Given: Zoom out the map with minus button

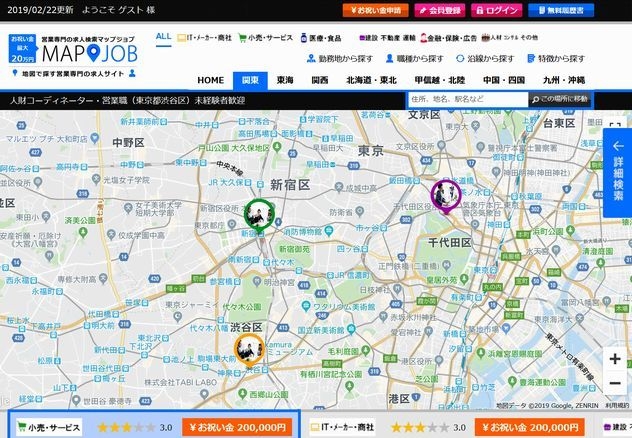Looking at the screenshot, I should tap(615, 383).
